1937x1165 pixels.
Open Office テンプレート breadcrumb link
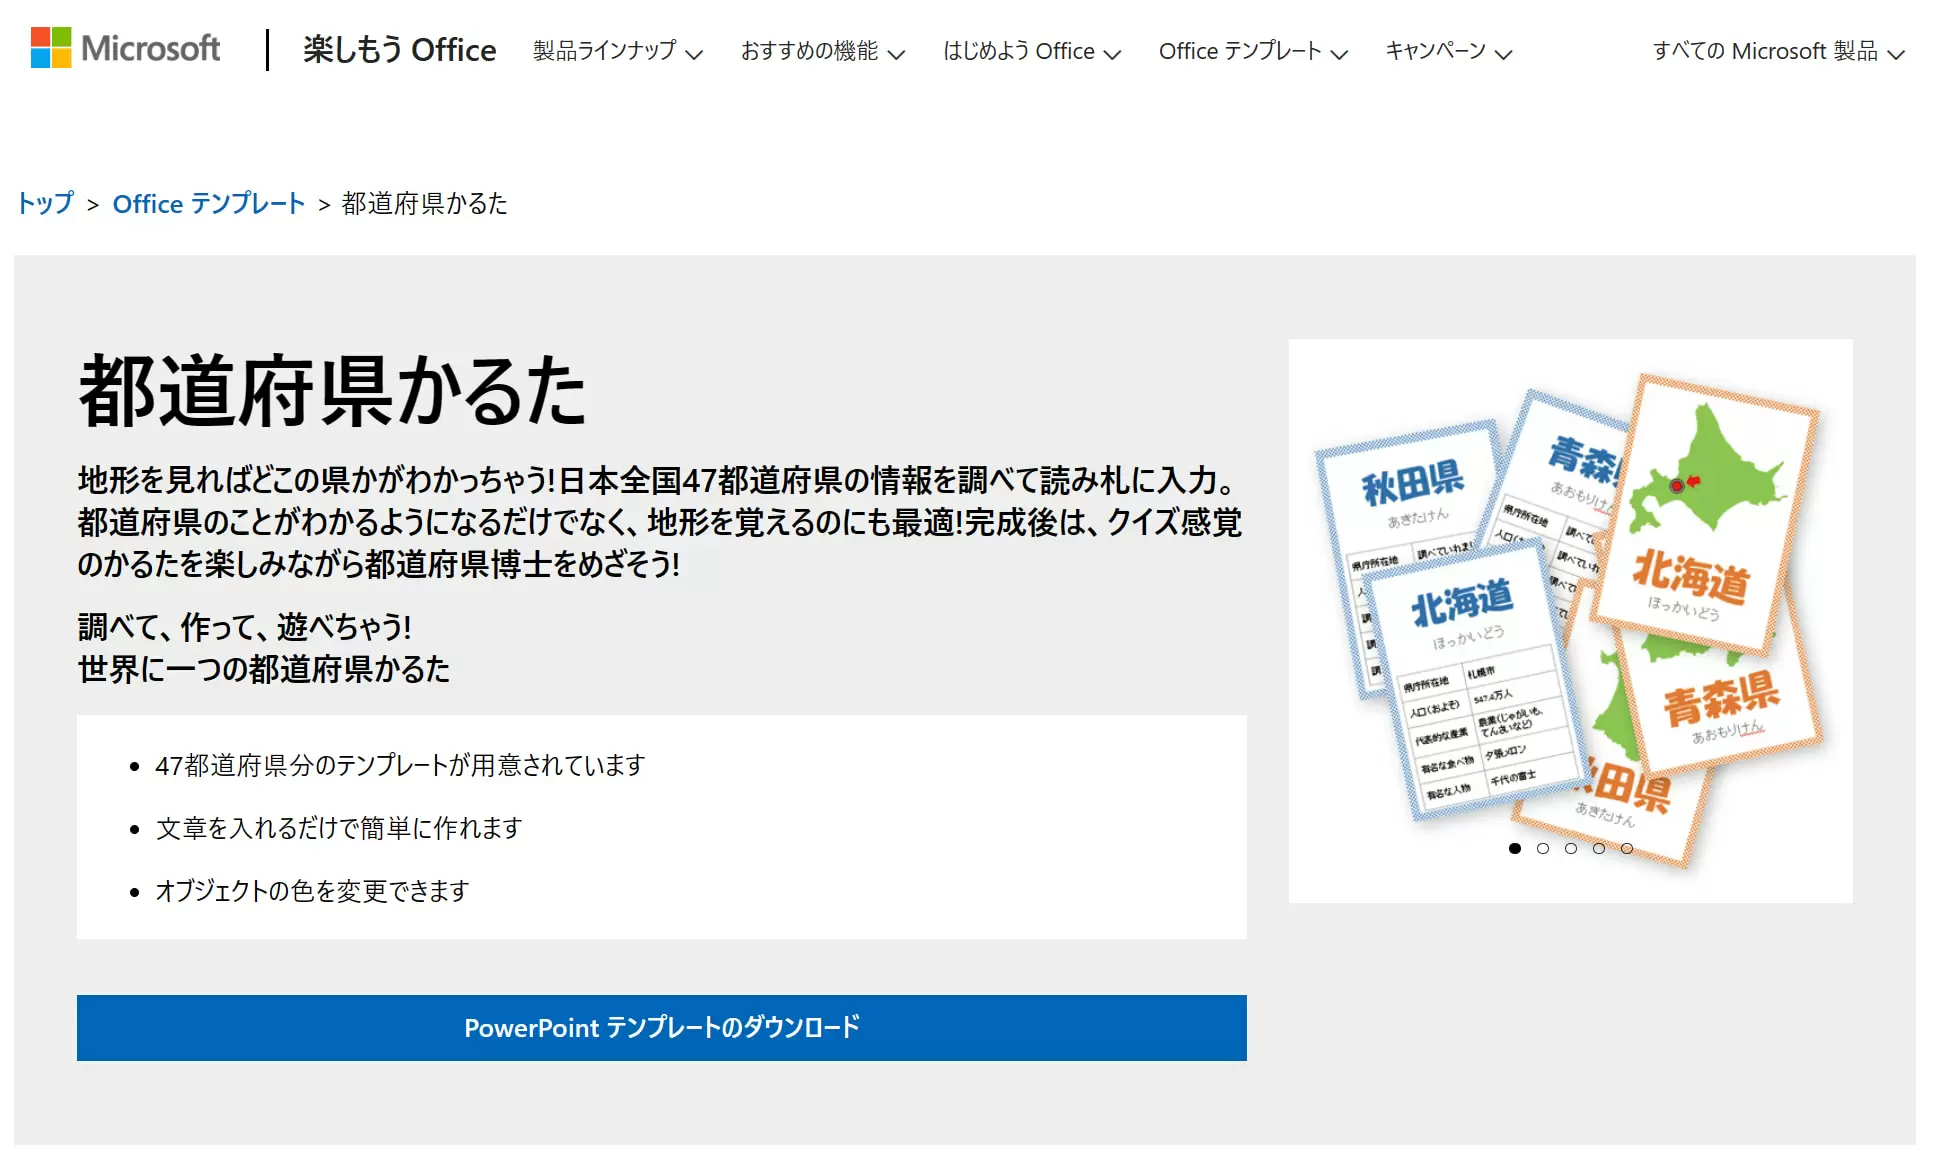(x=208, y=203)
